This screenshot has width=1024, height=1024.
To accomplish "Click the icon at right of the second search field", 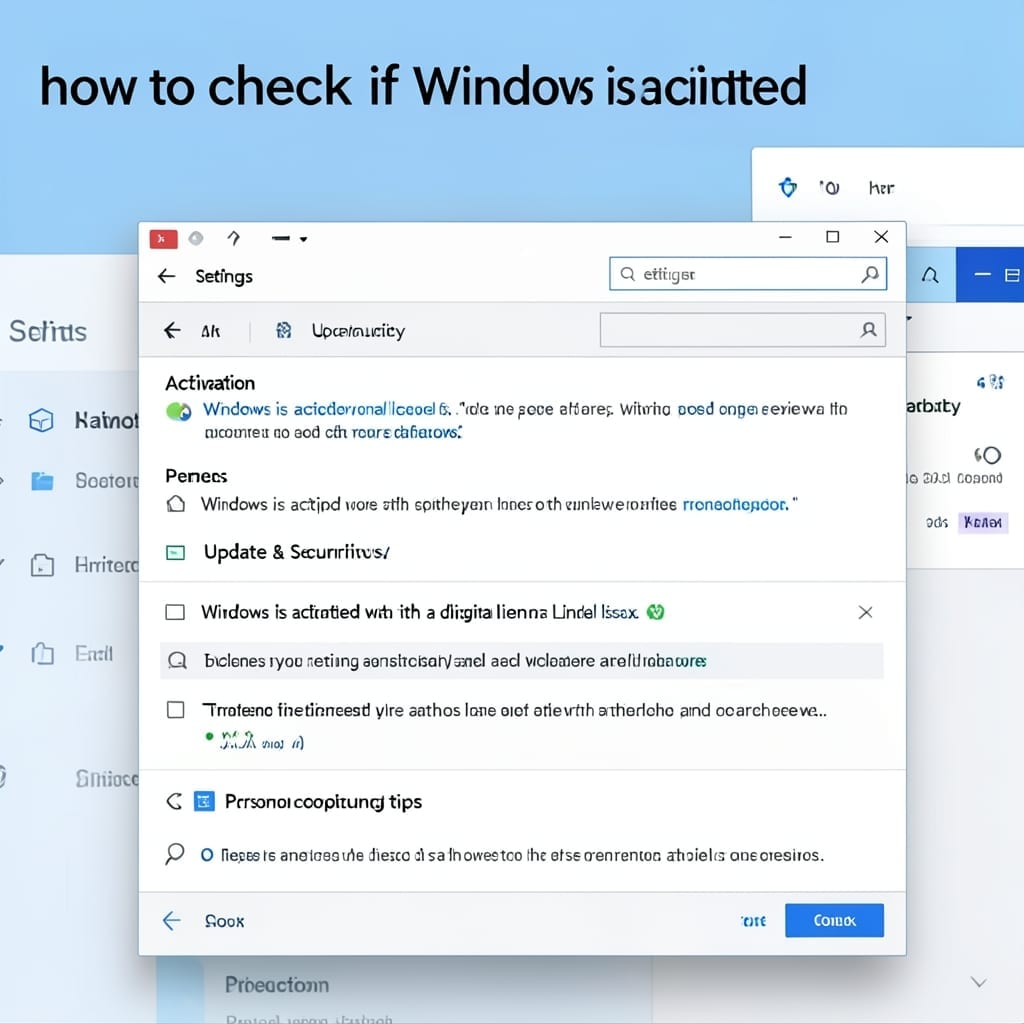I will (x=869, y=330).
